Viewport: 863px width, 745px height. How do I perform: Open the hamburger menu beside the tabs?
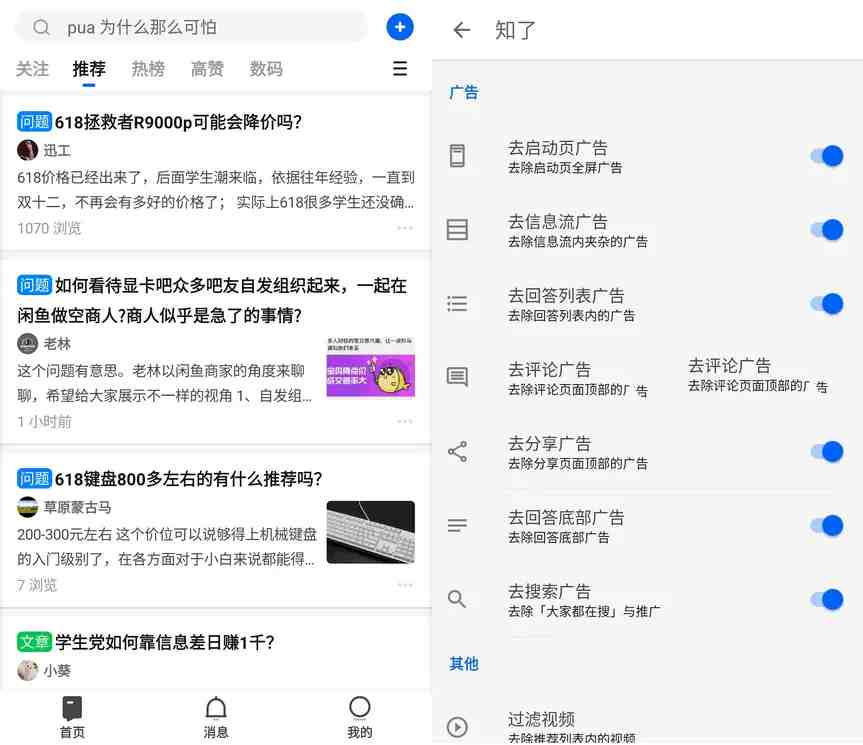(x=400, y=69)
